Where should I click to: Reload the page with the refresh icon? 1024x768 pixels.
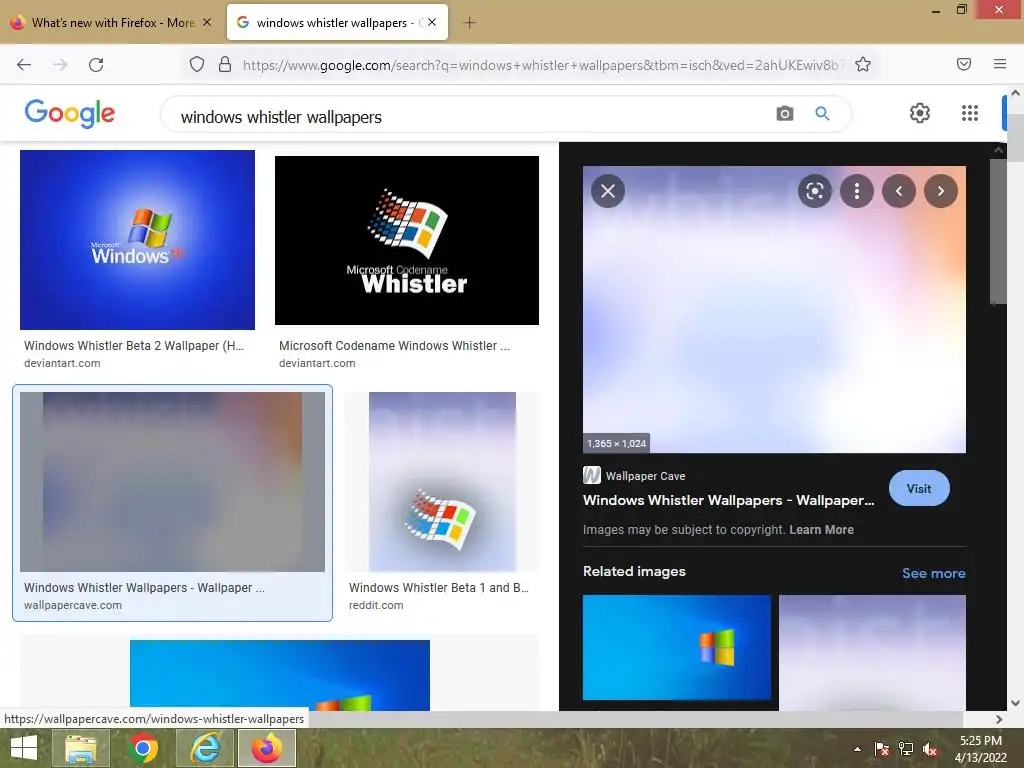pos(96,64)
